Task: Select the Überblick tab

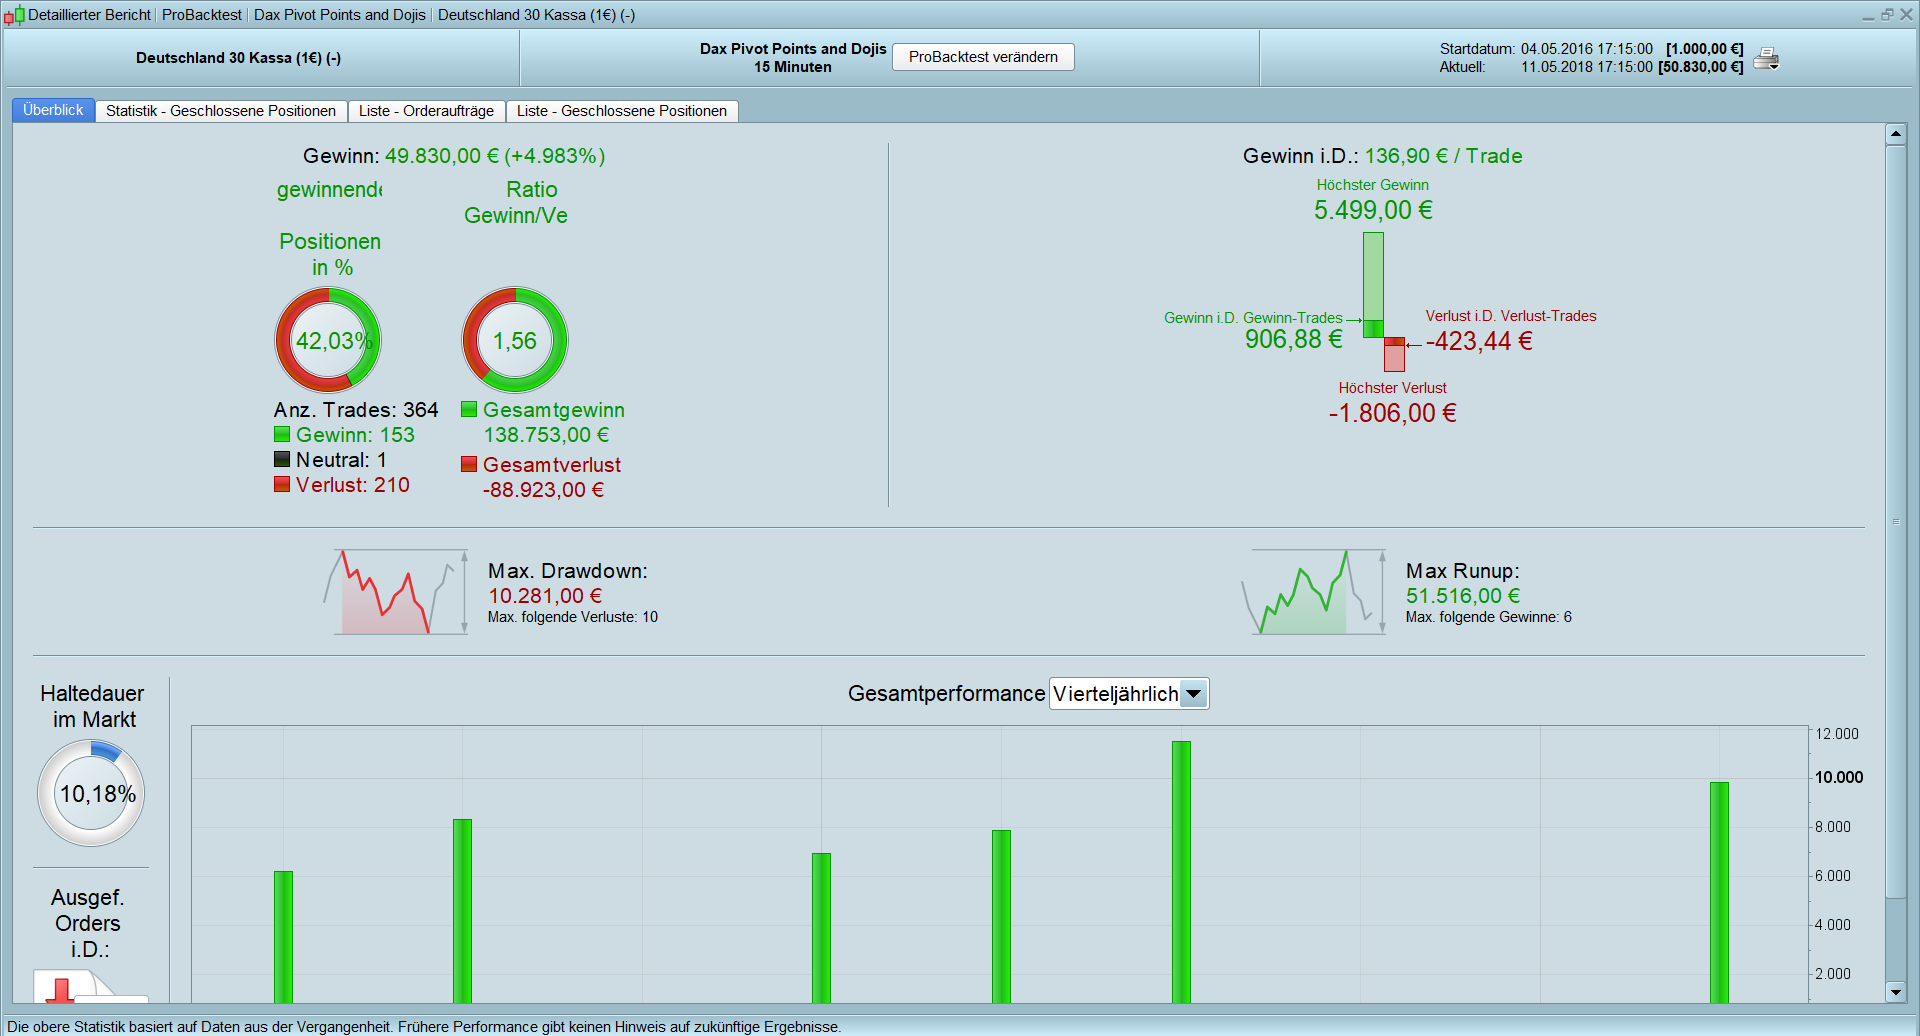Action: click(x=53, y=110)
